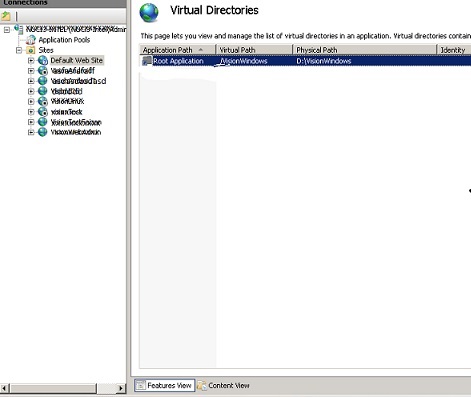The image size is (471, 397).
Task: Sort by the Application Path column header
Action: tap(178, 50)
